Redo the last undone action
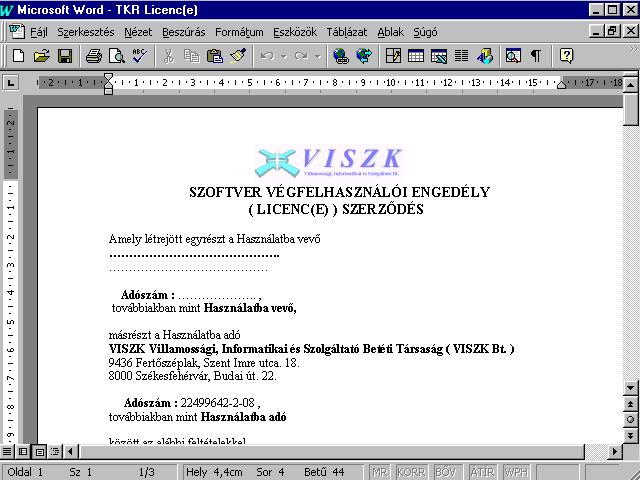The height and width of the screenshot is (480, 640). click(x=301, y=56)
